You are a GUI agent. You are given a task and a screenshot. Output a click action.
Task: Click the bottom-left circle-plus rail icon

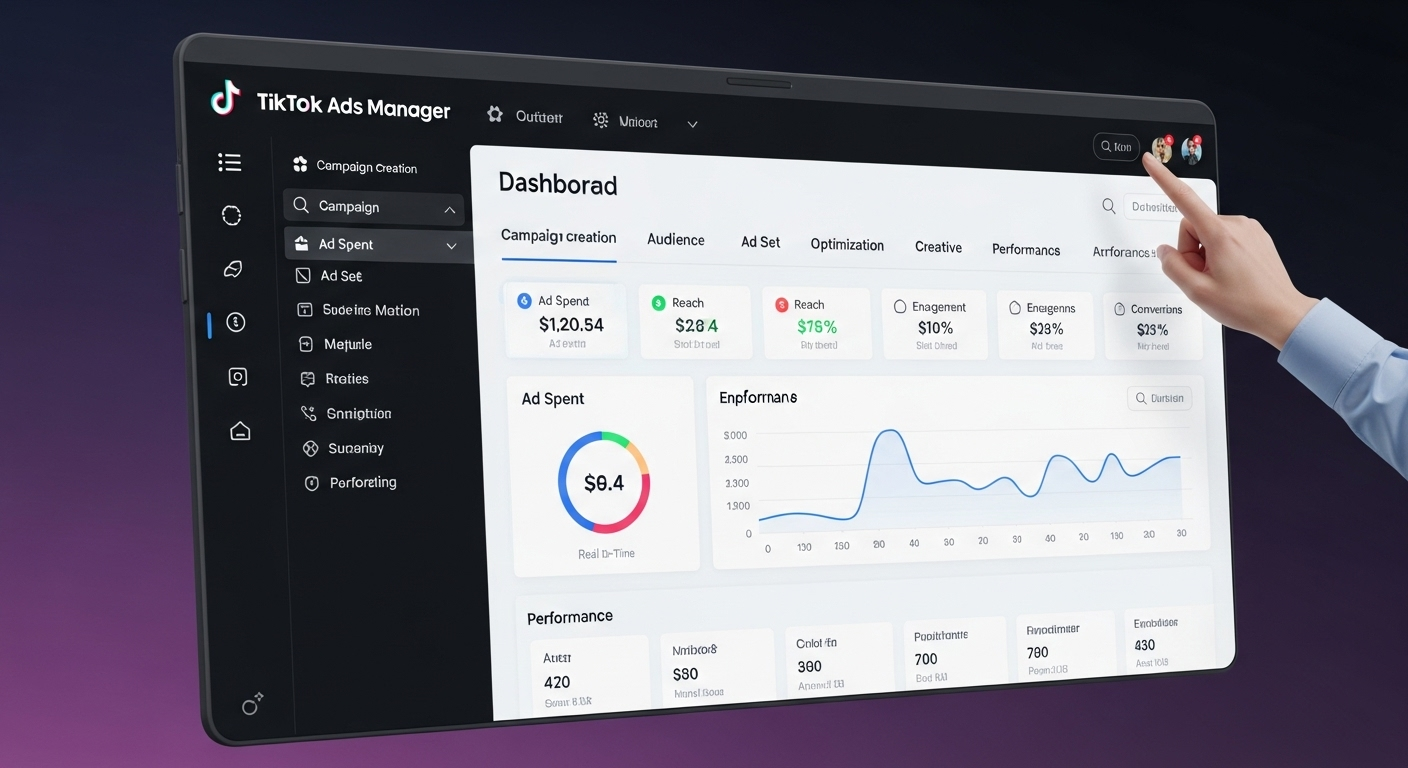coord(252,705)
